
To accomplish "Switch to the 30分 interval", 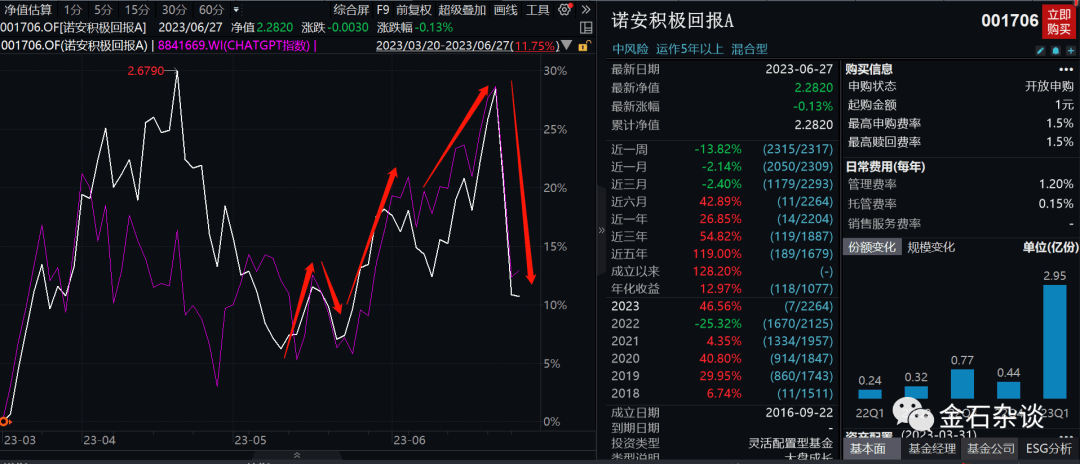I will 174,10.
